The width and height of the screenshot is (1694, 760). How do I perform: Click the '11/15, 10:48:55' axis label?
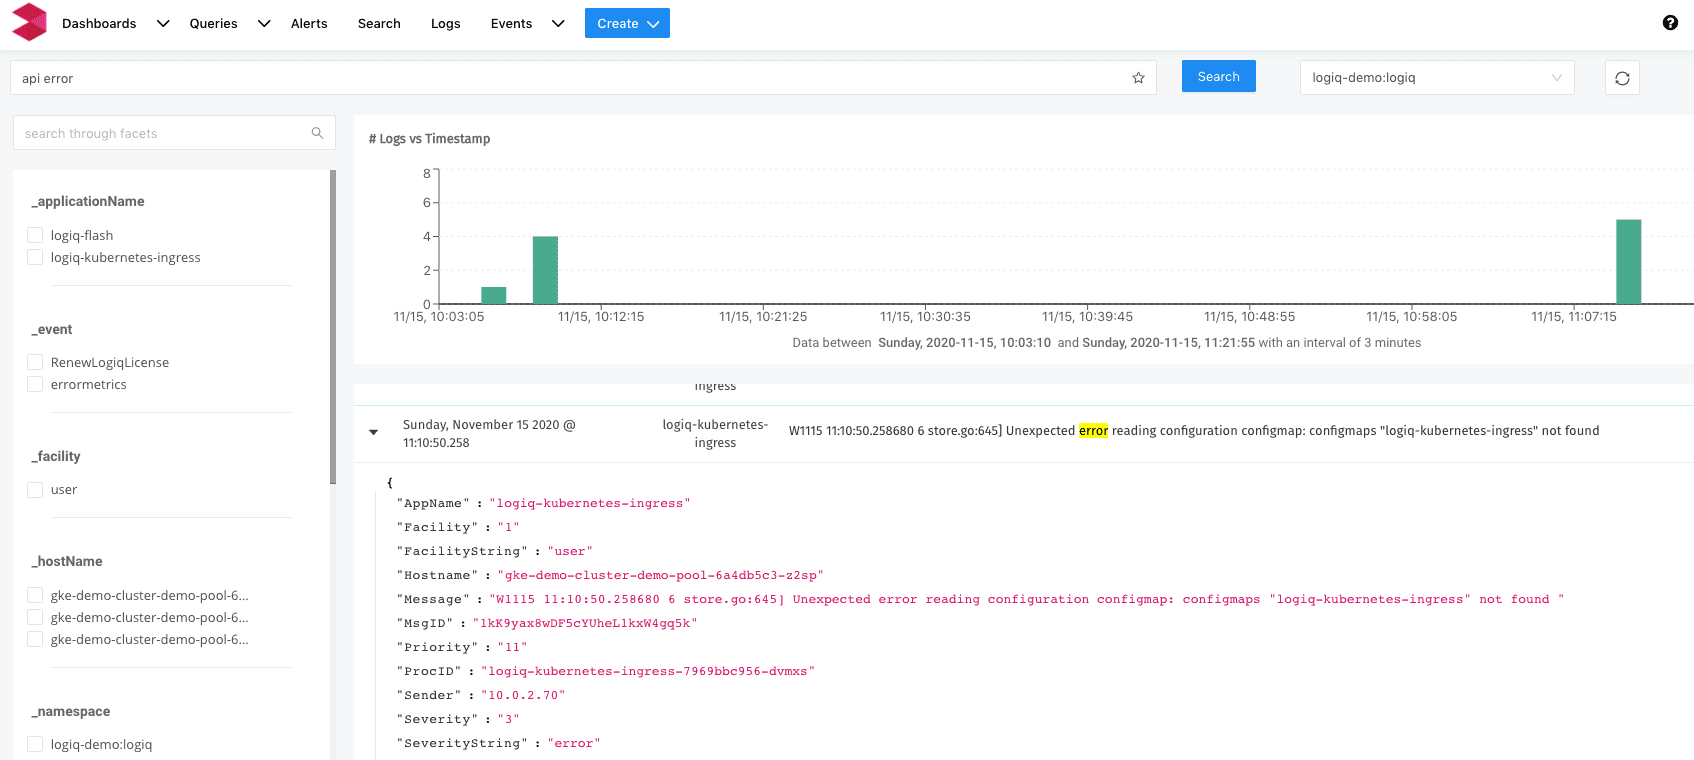pos(1249,317)
